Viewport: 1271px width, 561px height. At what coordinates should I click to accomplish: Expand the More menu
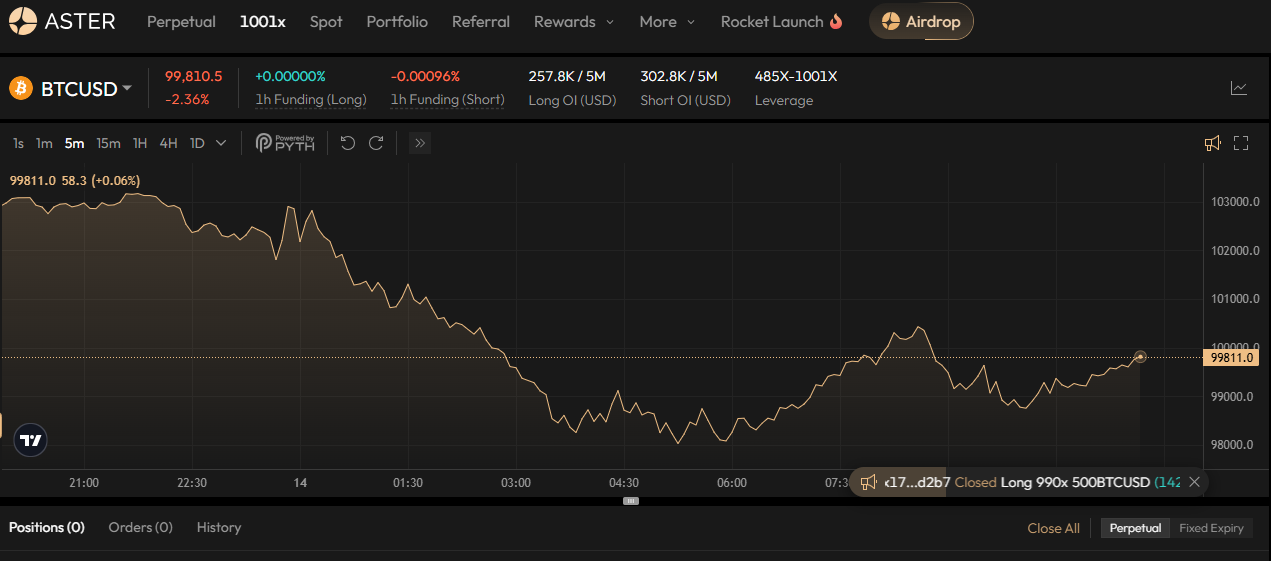tap(666, 21)
